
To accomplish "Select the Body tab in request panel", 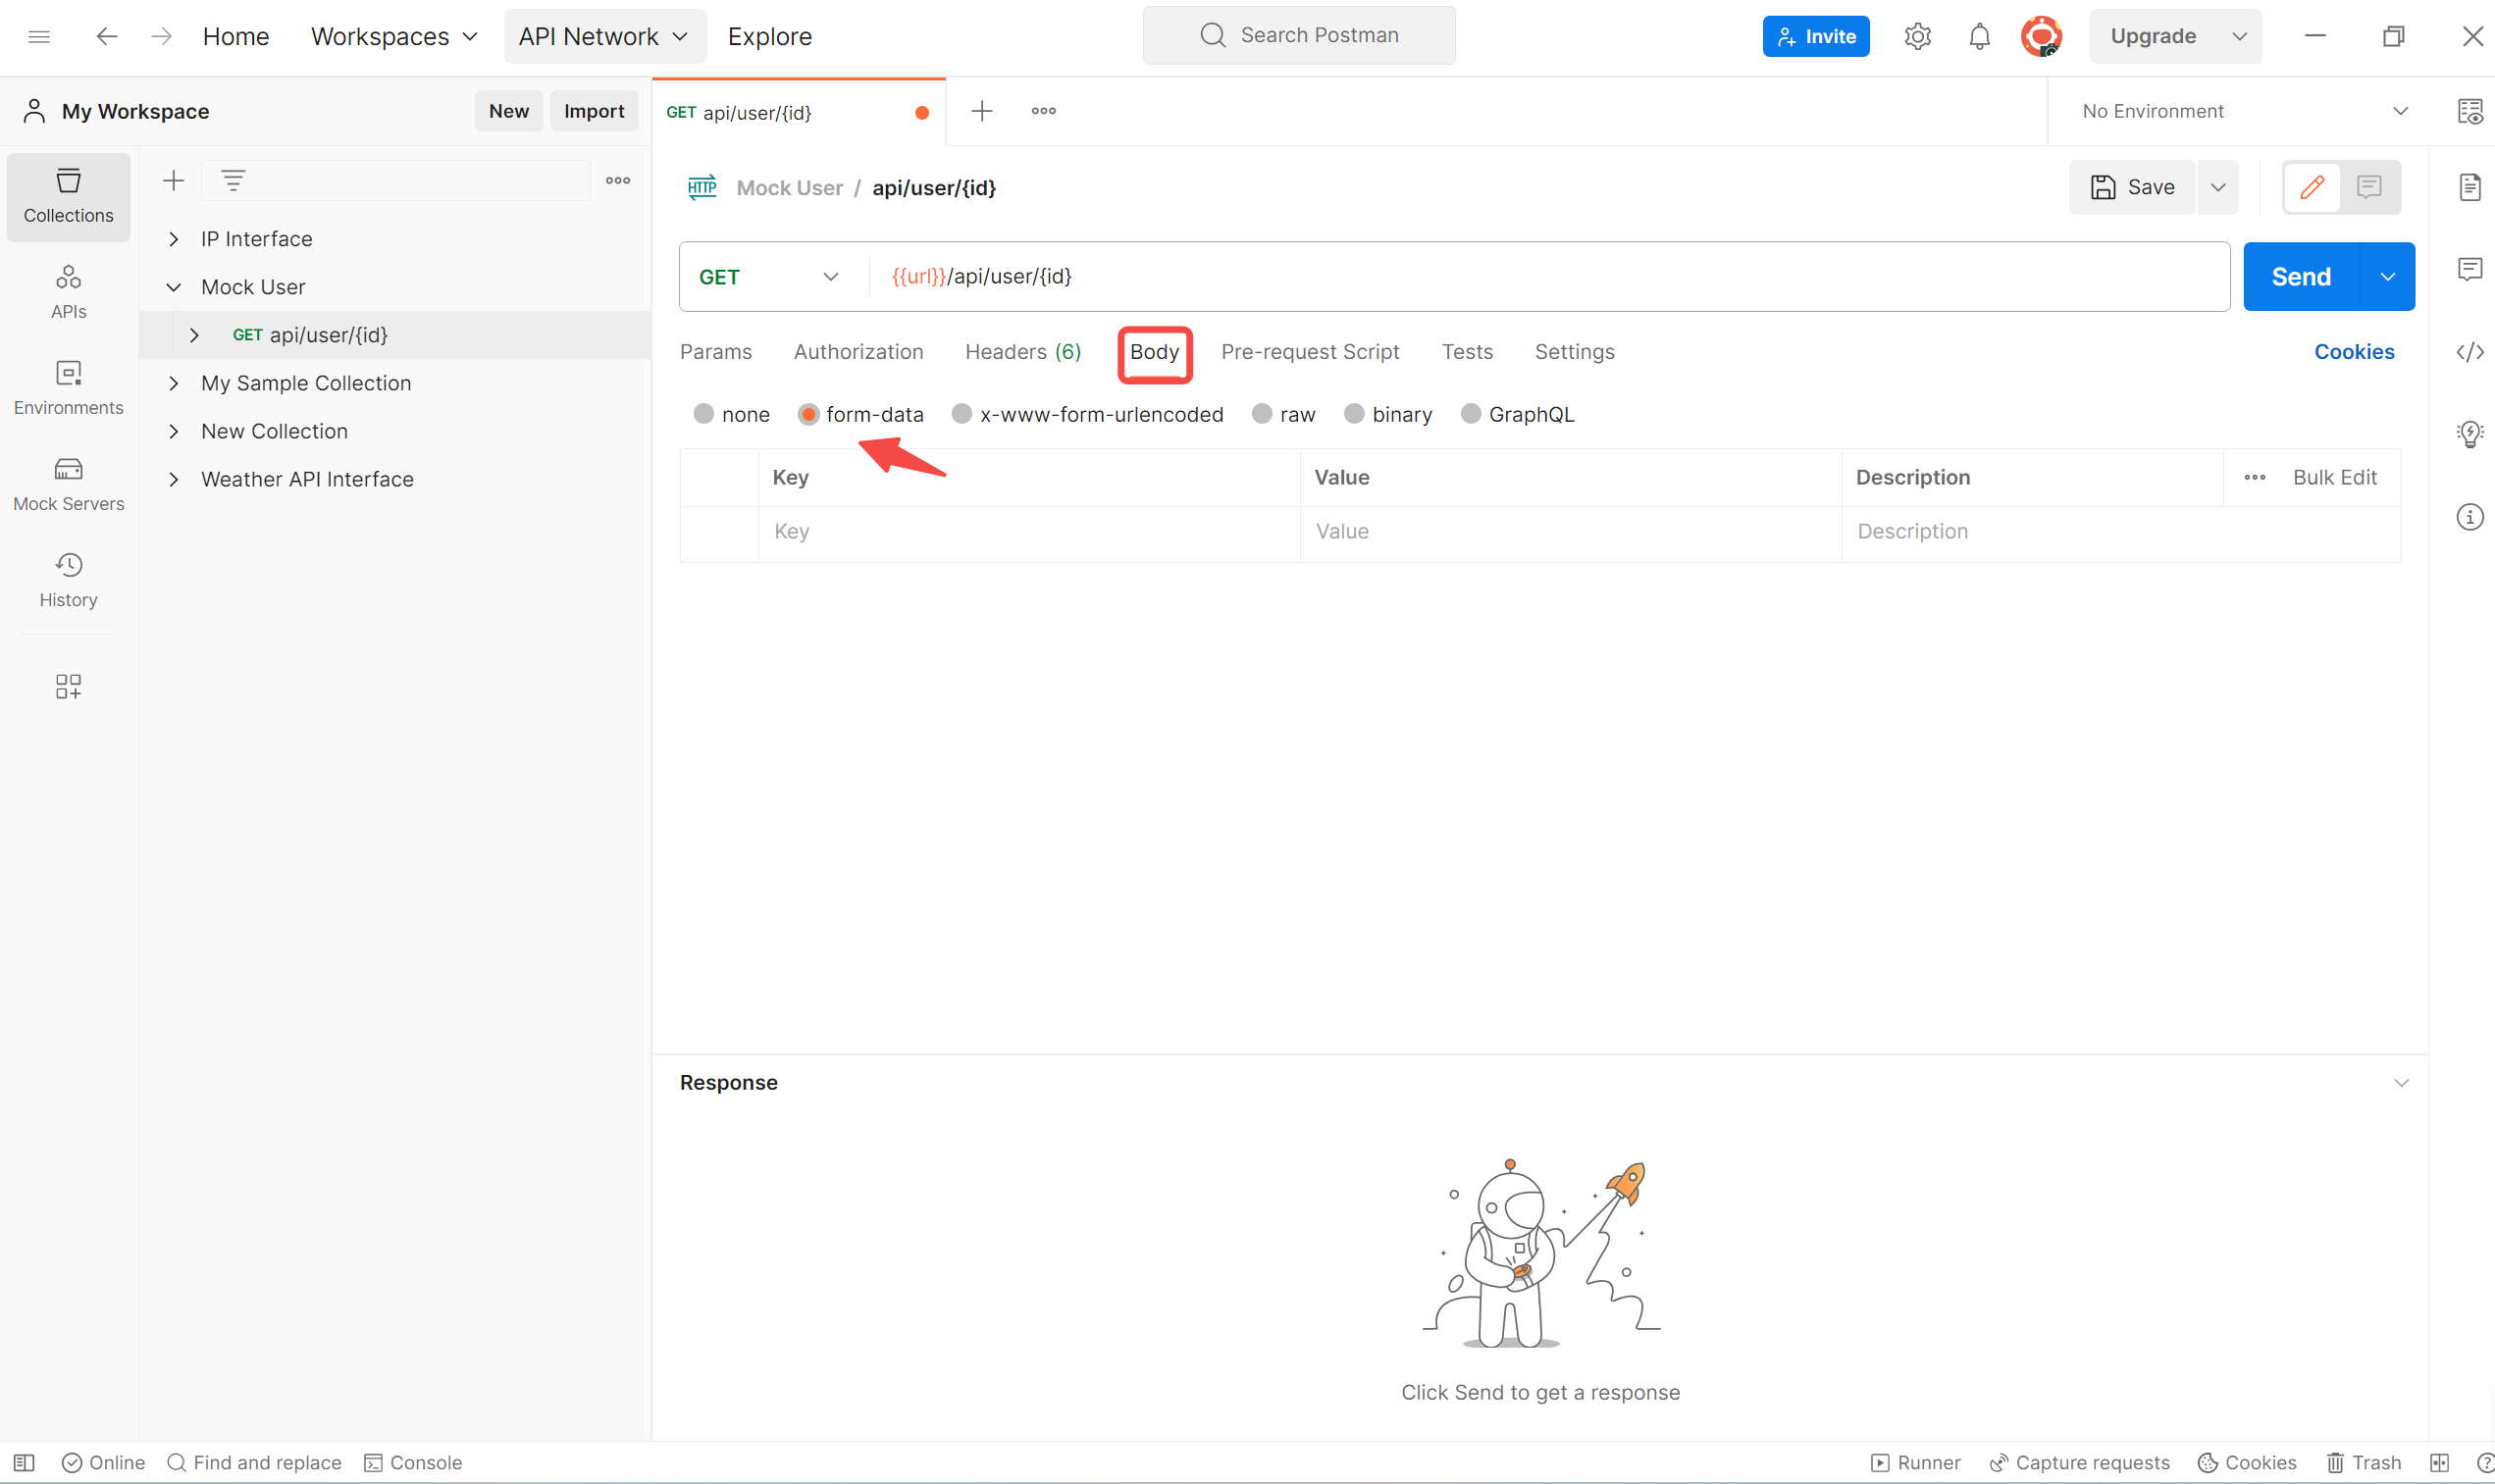I will click(x=1156, y=351).
